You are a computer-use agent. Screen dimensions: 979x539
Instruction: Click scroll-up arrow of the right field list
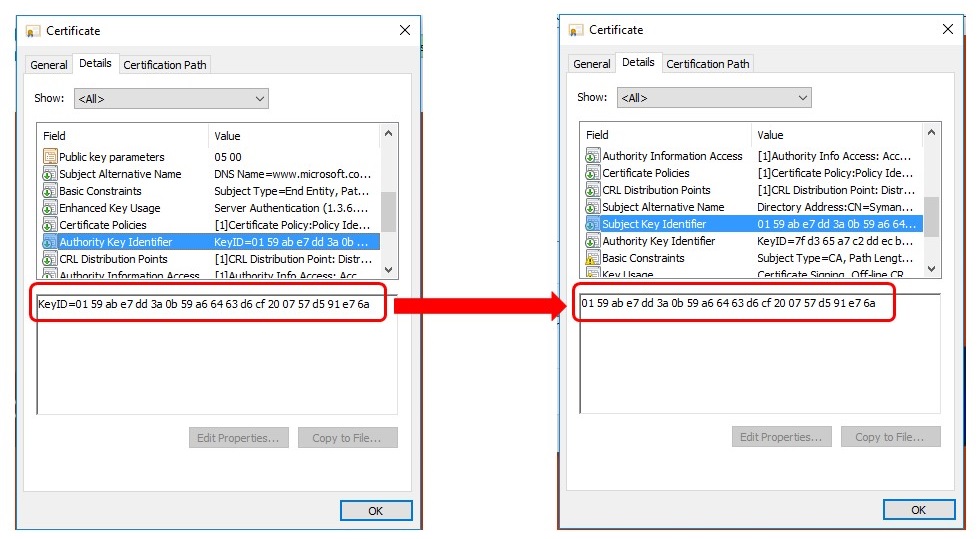[932, 133]
